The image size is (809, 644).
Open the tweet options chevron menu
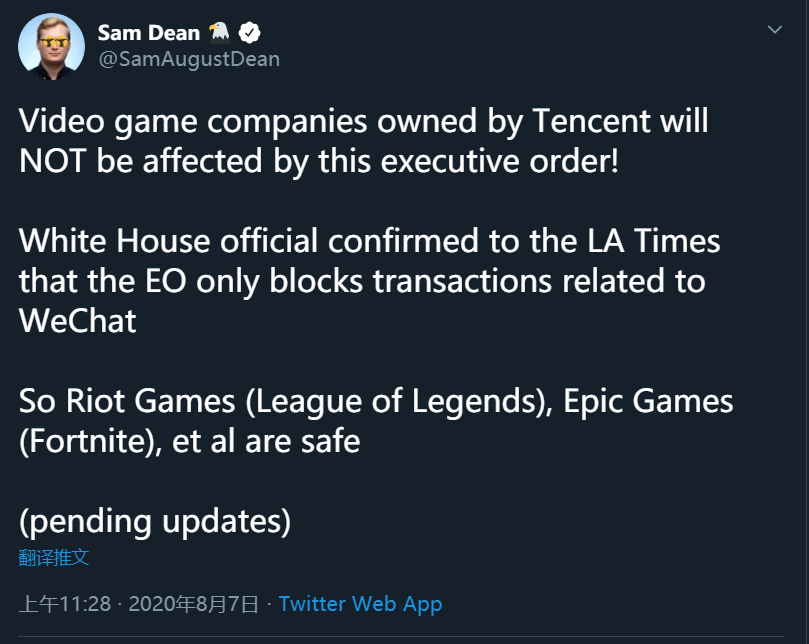point(775,30)
